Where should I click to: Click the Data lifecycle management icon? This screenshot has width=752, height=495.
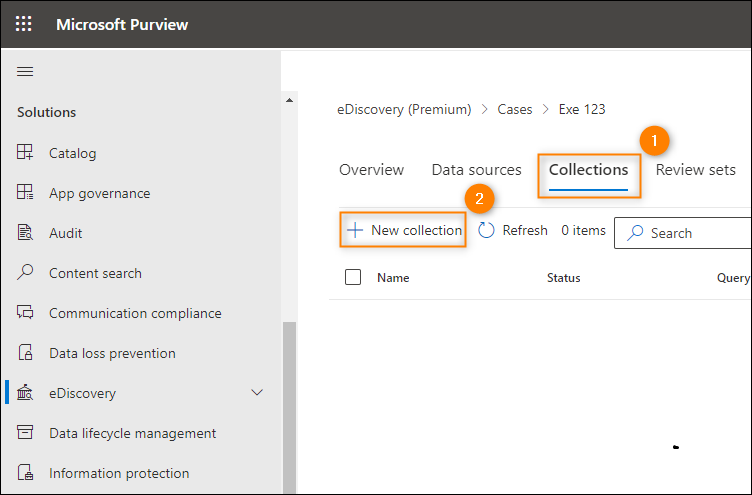[25, 432]
